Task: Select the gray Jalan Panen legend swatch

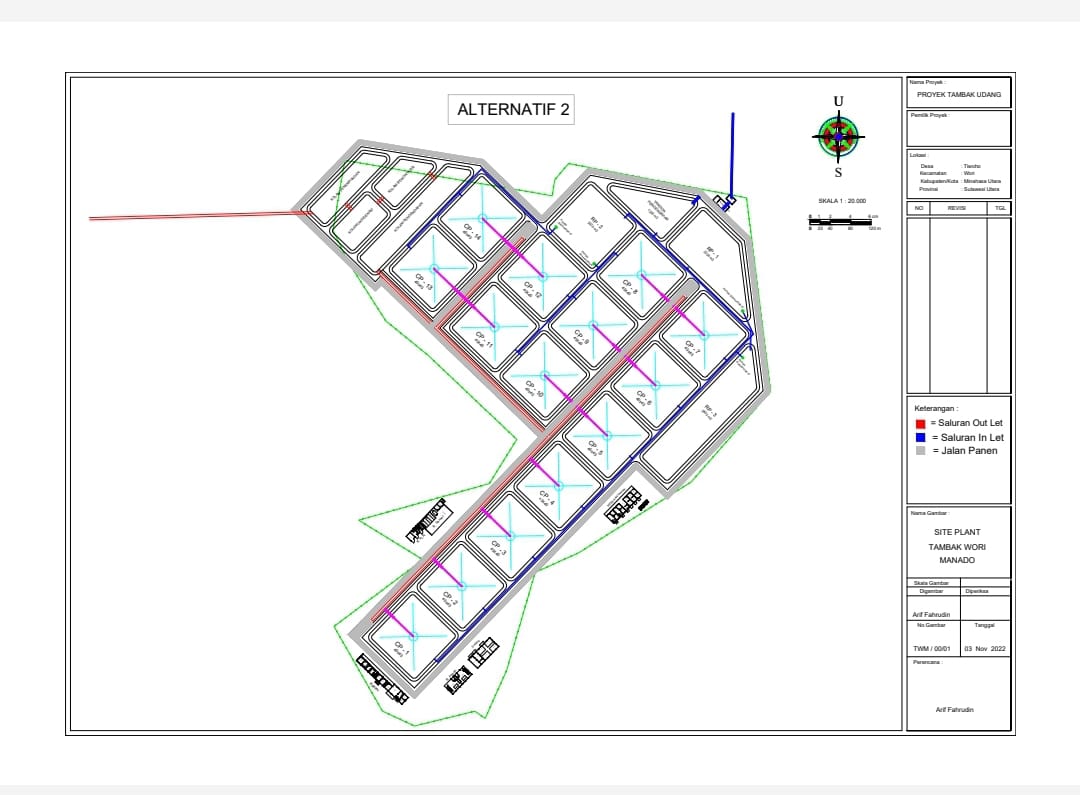Action: click(920, 451)
